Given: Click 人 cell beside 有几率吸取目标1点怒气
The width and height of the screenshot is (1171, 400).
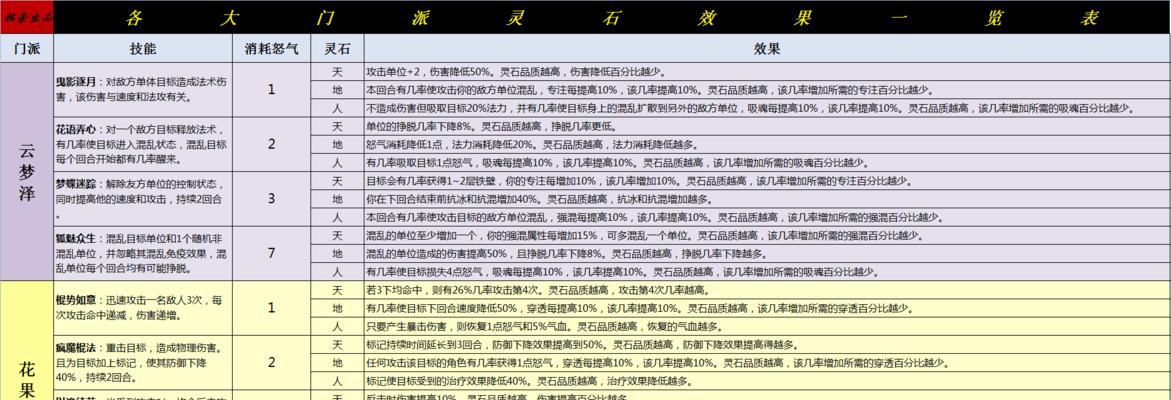Looking at the screenshot, I should pyautogui.click(x=337, y=162).
